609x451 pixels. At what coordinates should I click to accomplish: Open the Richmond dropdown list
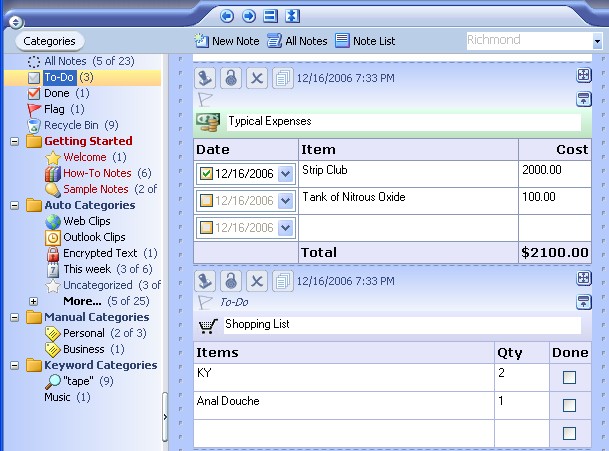click(595, 42)
